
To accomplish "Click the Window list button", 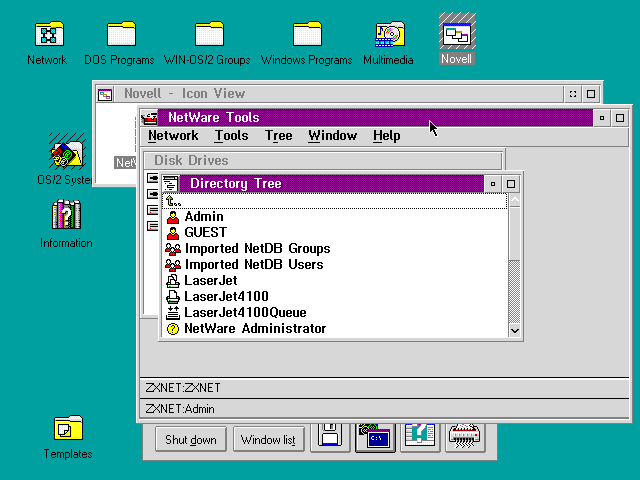I will (268, 440).
